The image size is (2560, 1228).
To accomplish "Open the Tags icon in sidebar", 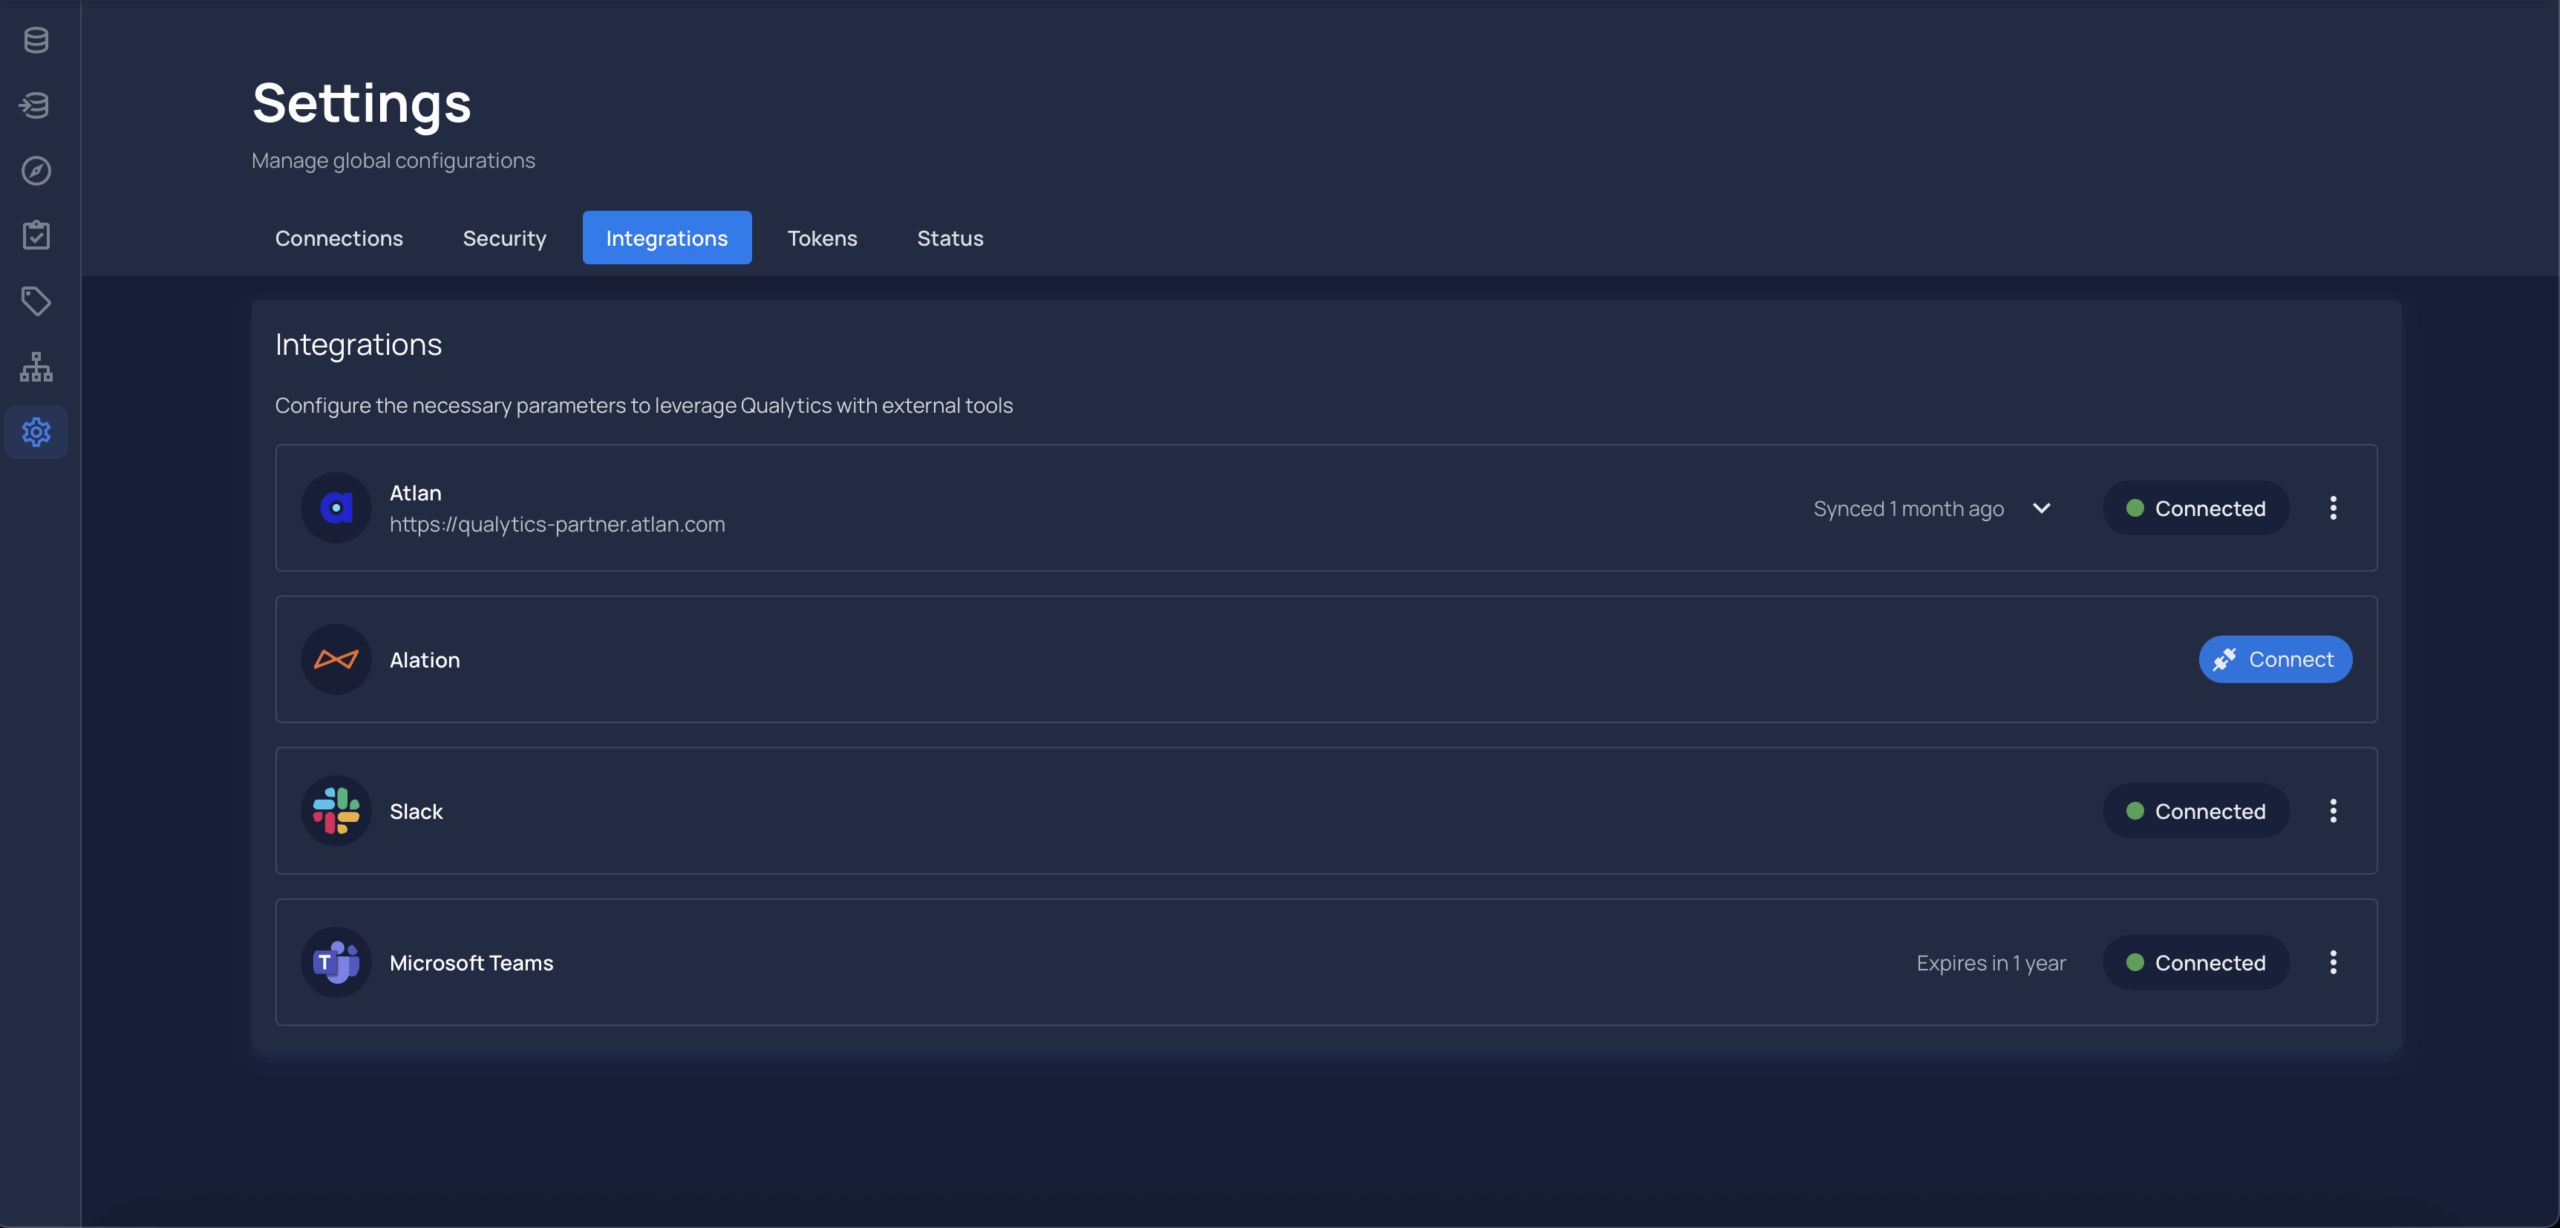I will click(x=36, y=301).
